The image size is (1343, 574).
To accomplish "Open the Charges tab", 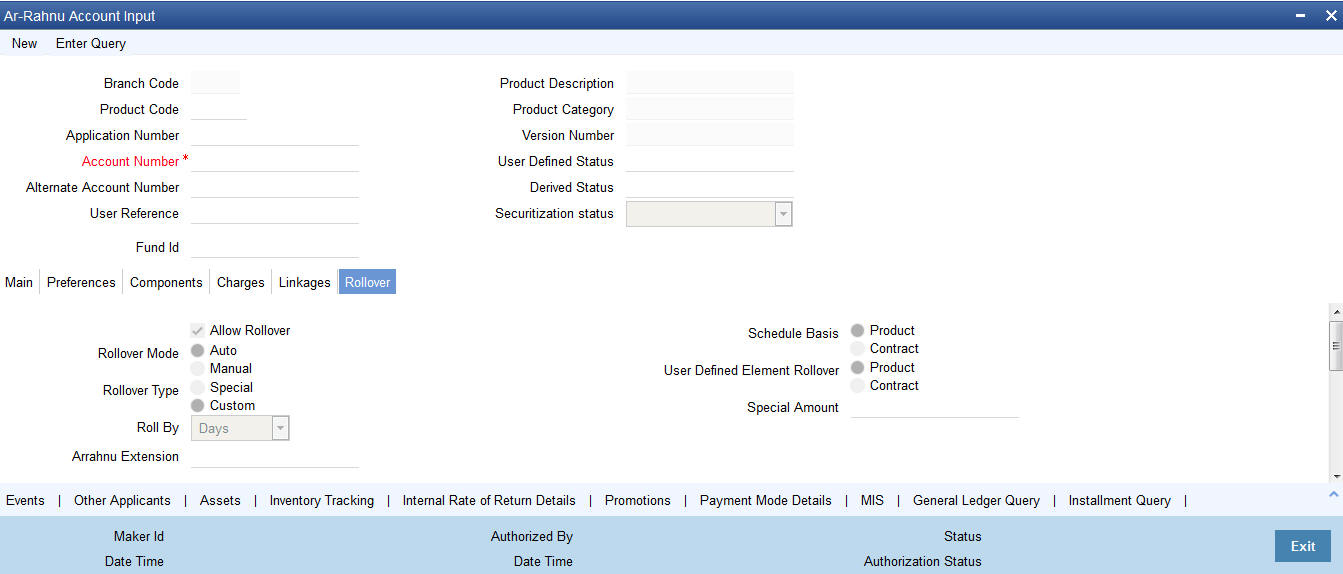I will coord(241,282).
